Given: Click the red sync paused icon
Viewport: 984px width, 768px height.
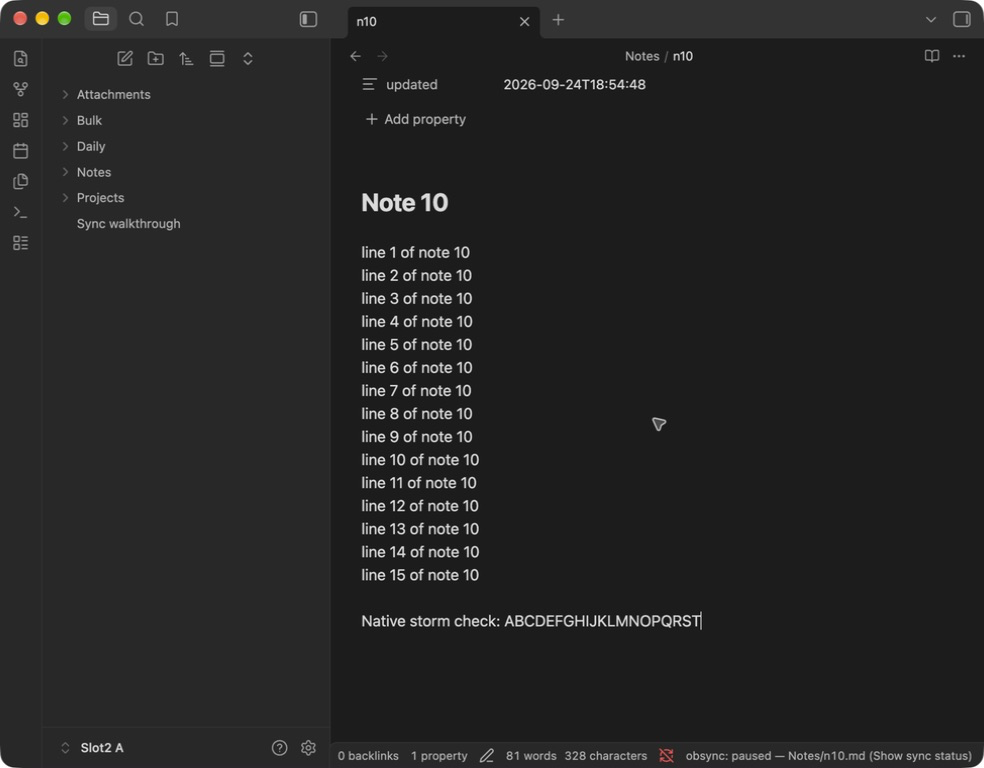Looking at the screenshot, I should 666,756.
